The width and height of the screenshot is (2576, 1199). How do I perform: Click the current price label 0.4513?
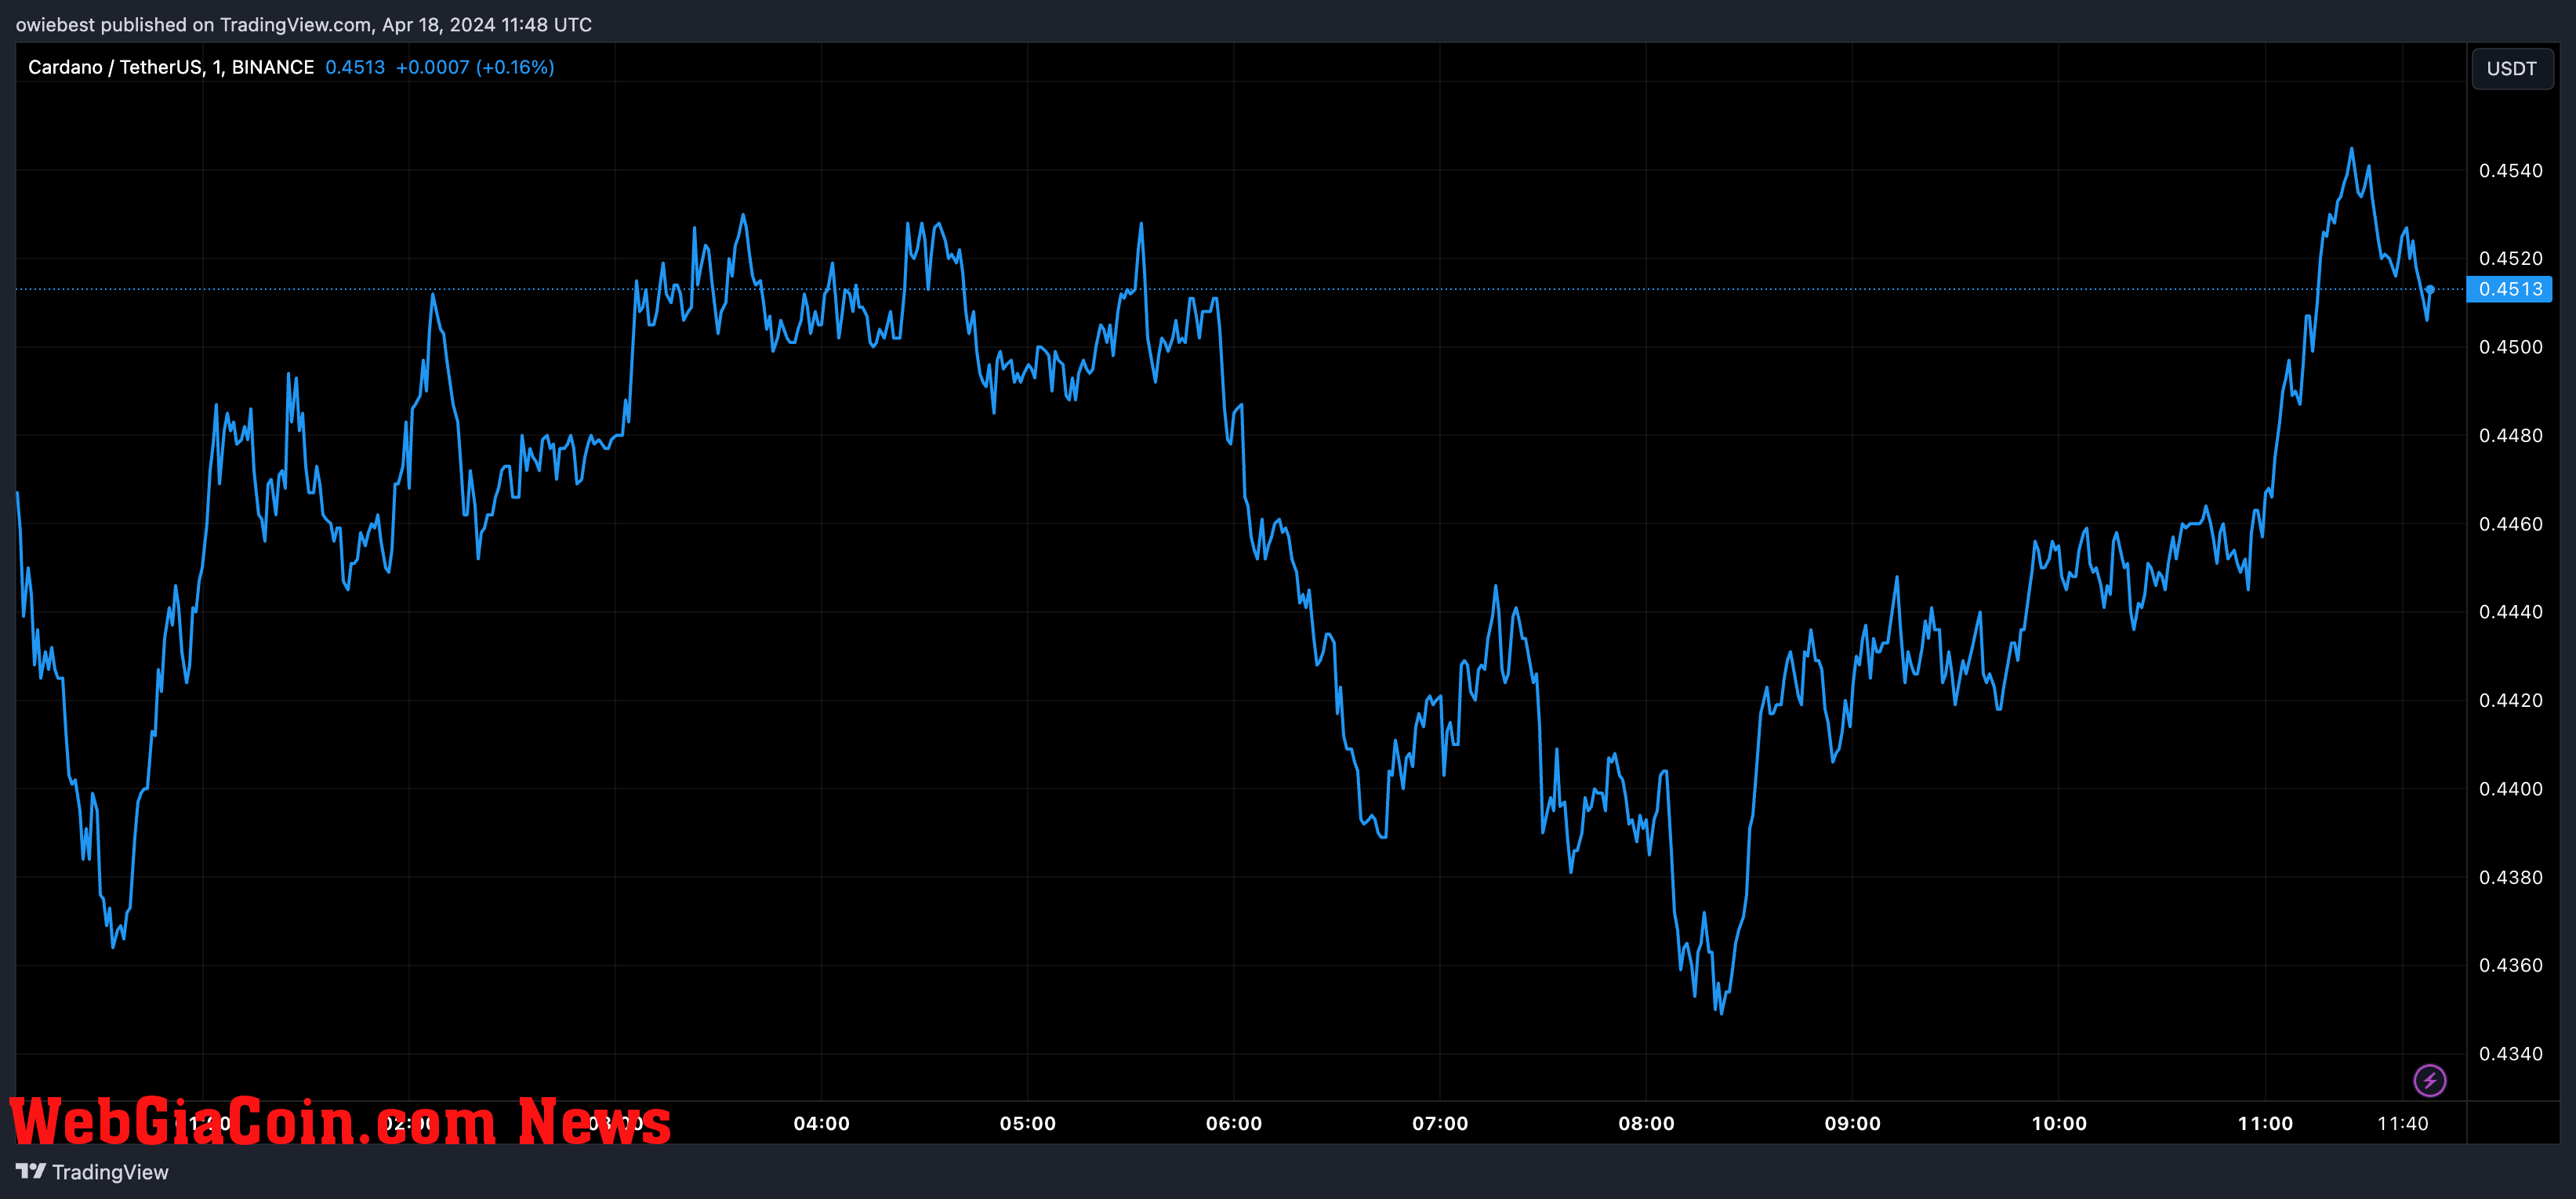2509,289
